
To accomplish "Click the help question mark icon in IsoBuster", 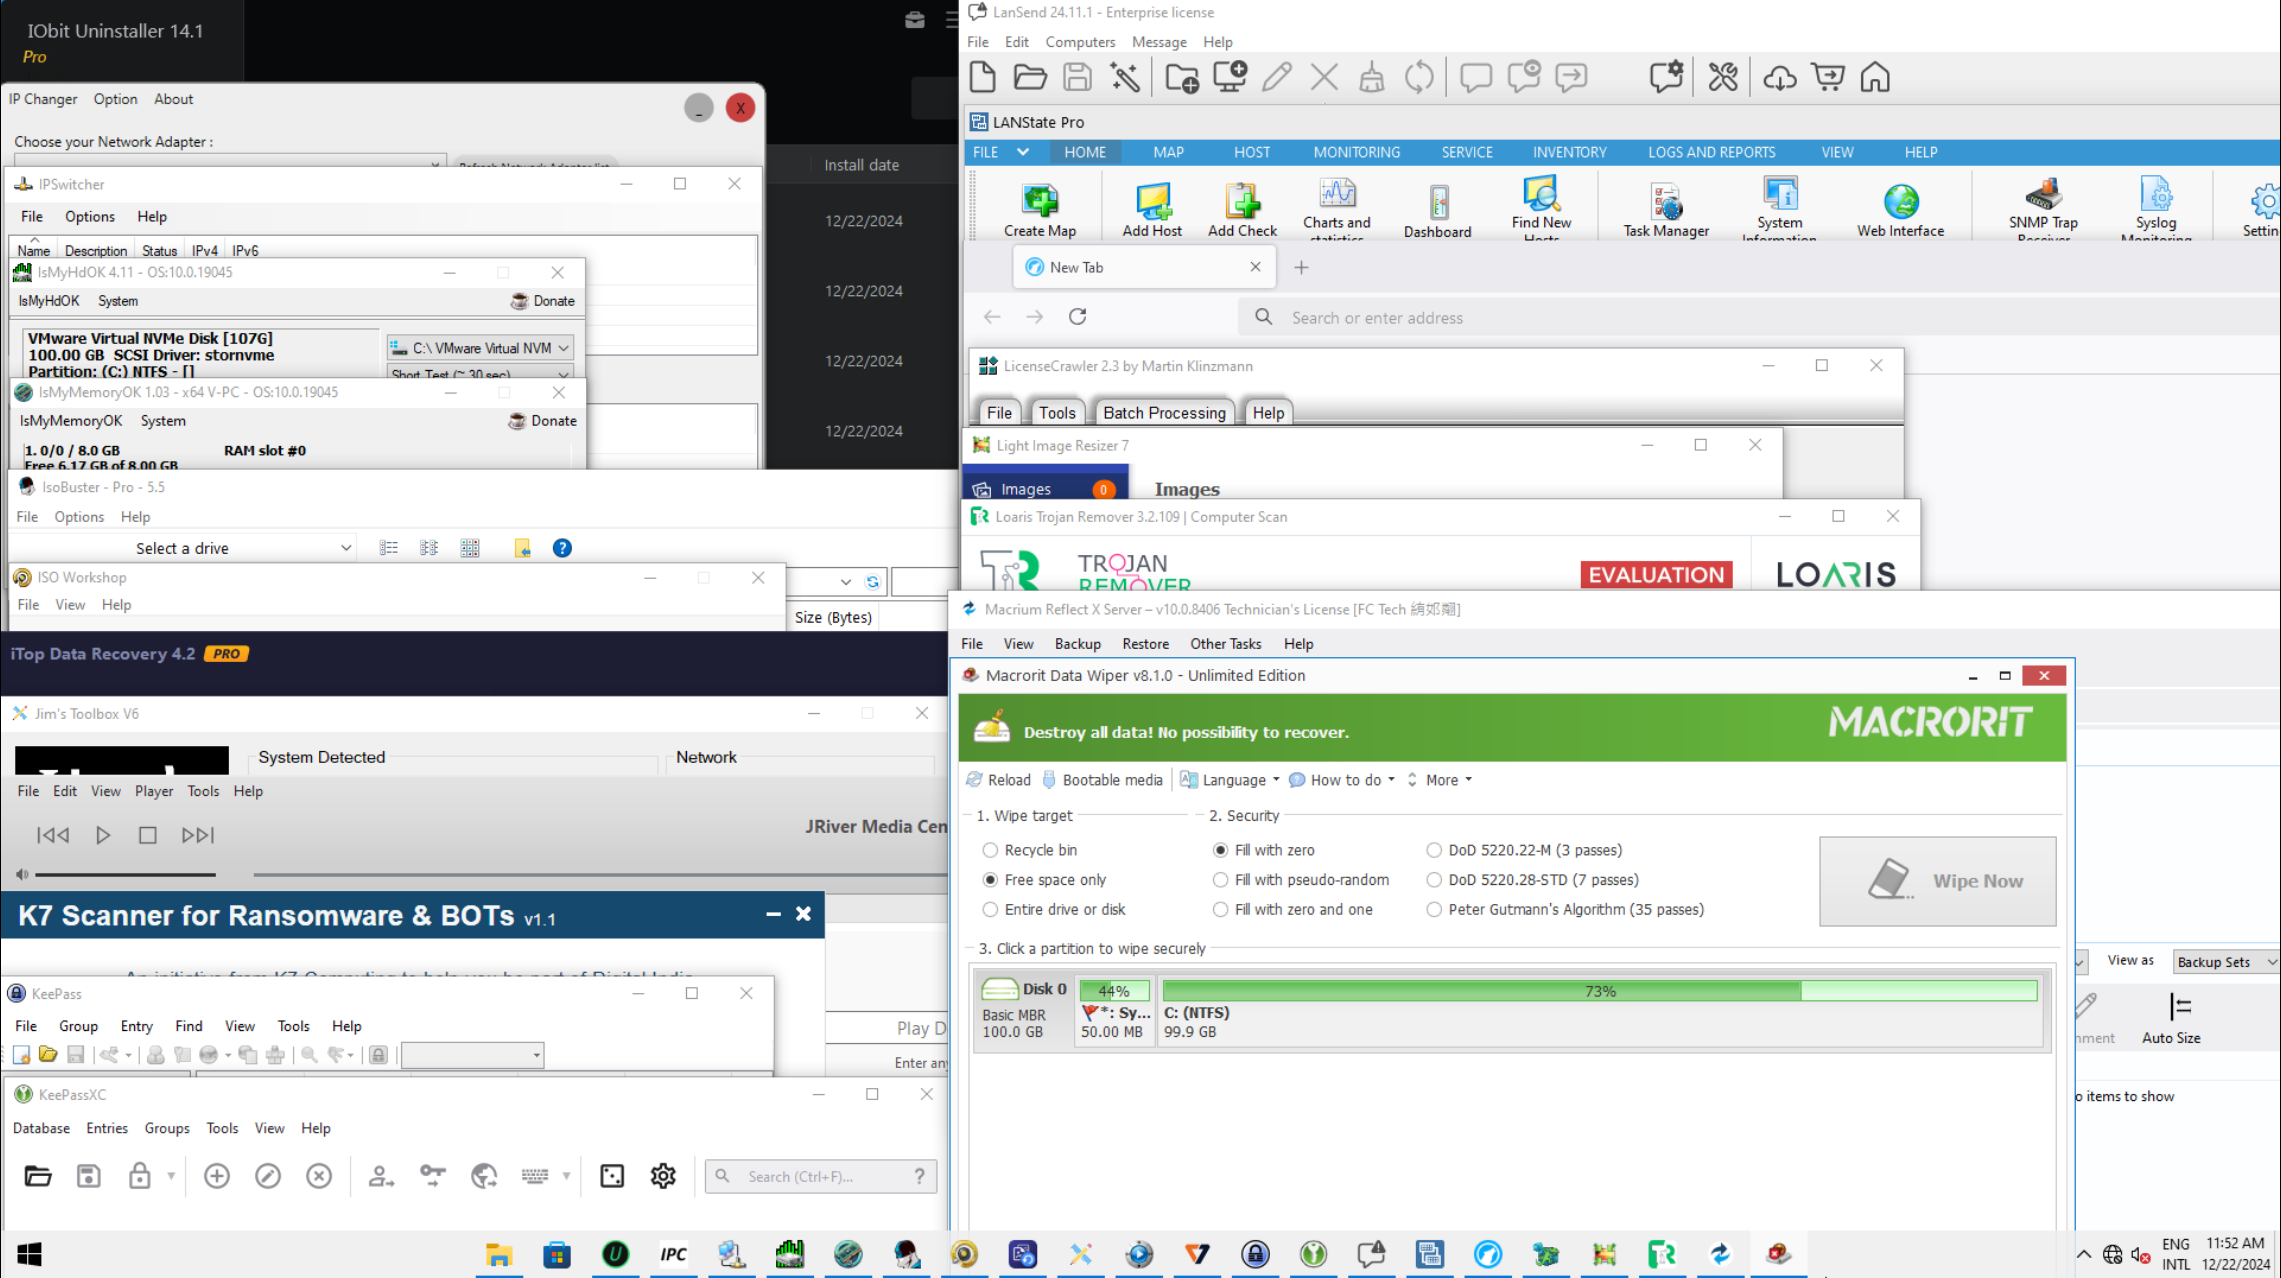I will pos(562,548).
